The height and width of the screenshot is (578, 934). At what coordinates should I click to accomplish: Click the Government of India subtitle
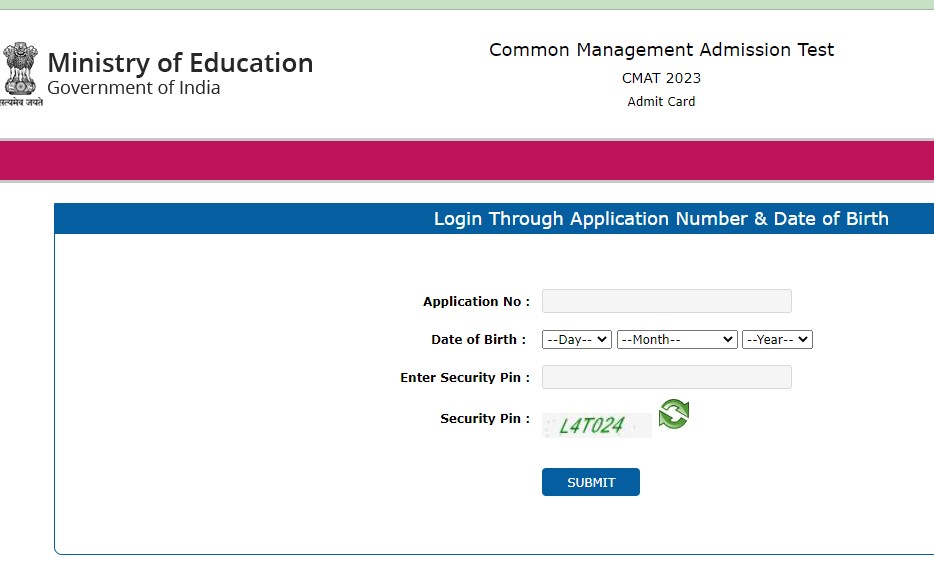click(134, 88)
